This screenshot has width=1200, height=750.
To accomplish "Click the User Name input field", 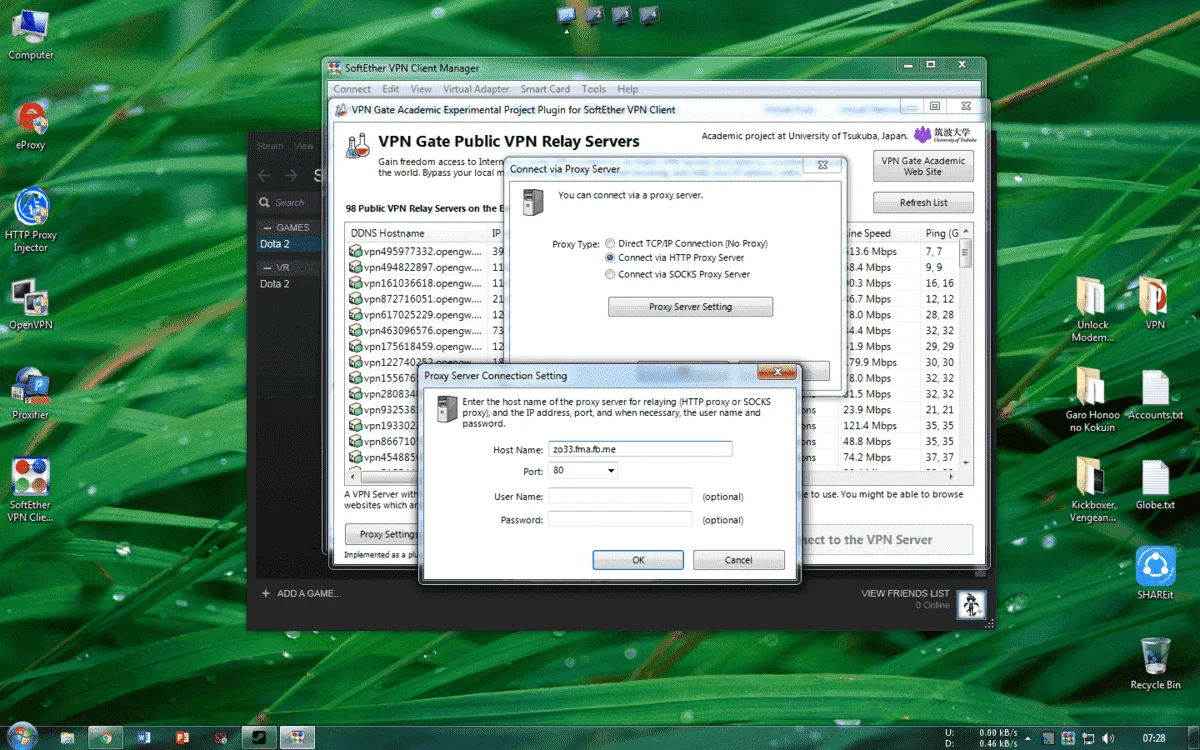I will coord(620,496).
